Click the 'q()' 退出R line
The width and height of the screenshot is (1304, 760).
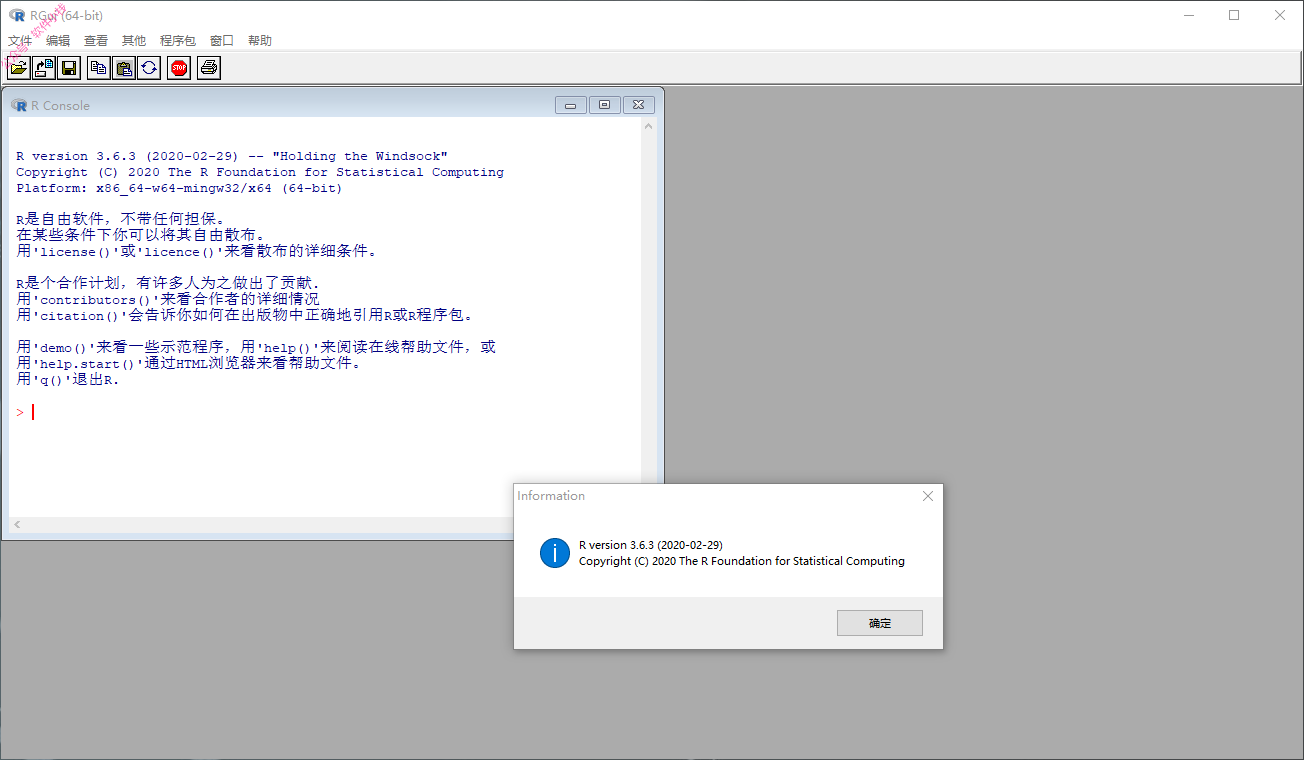coord(68,379)
